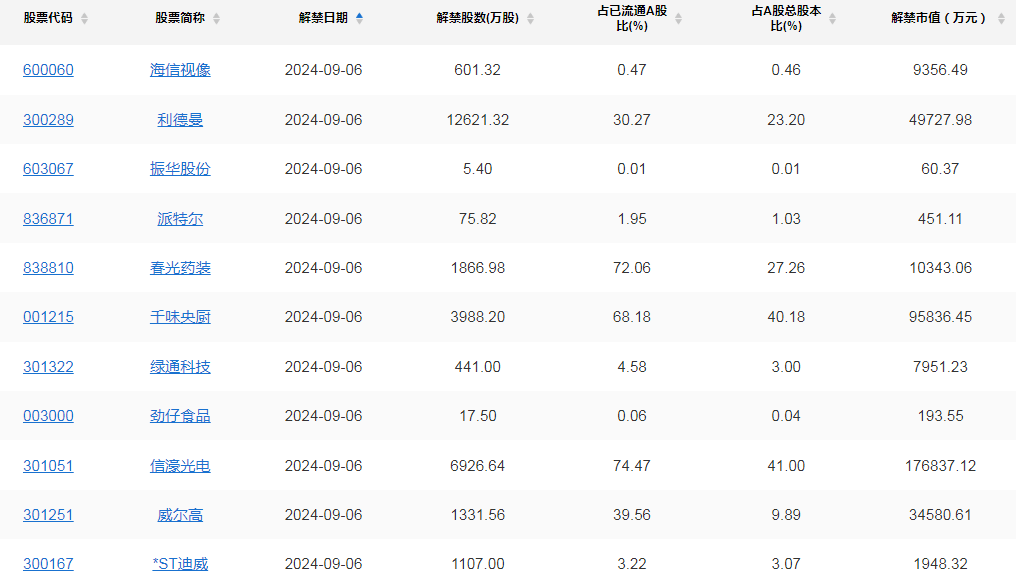Open 利德曼 stock name link

coord(180,120)
